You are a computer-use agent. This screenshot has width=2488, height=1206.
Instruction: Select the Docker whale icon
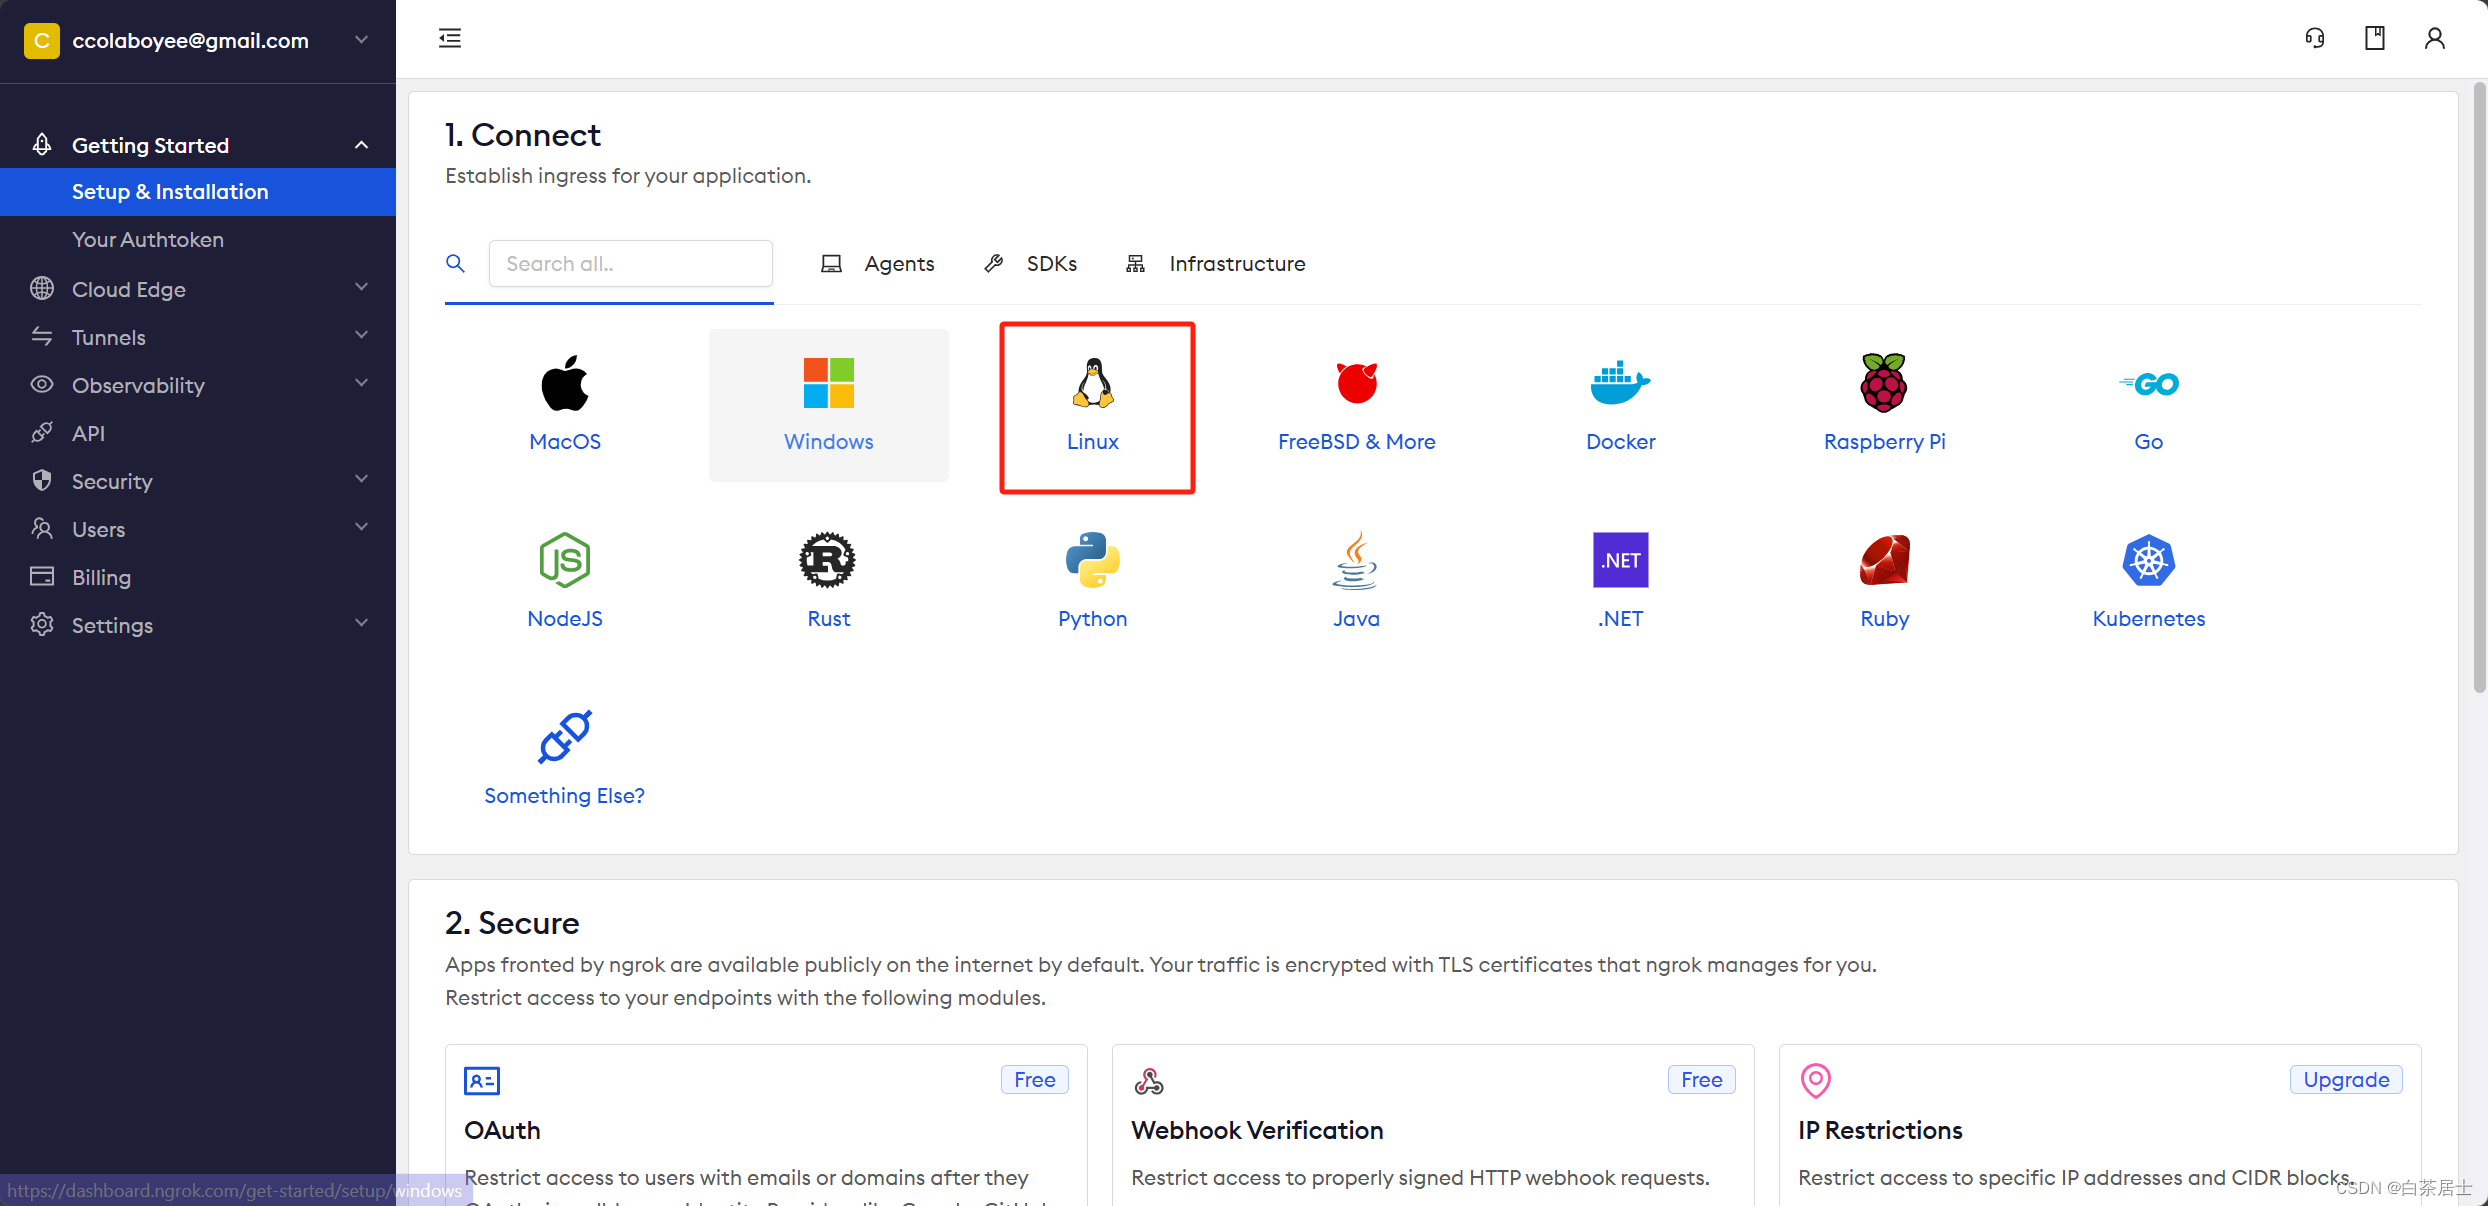pos(1620,383)
